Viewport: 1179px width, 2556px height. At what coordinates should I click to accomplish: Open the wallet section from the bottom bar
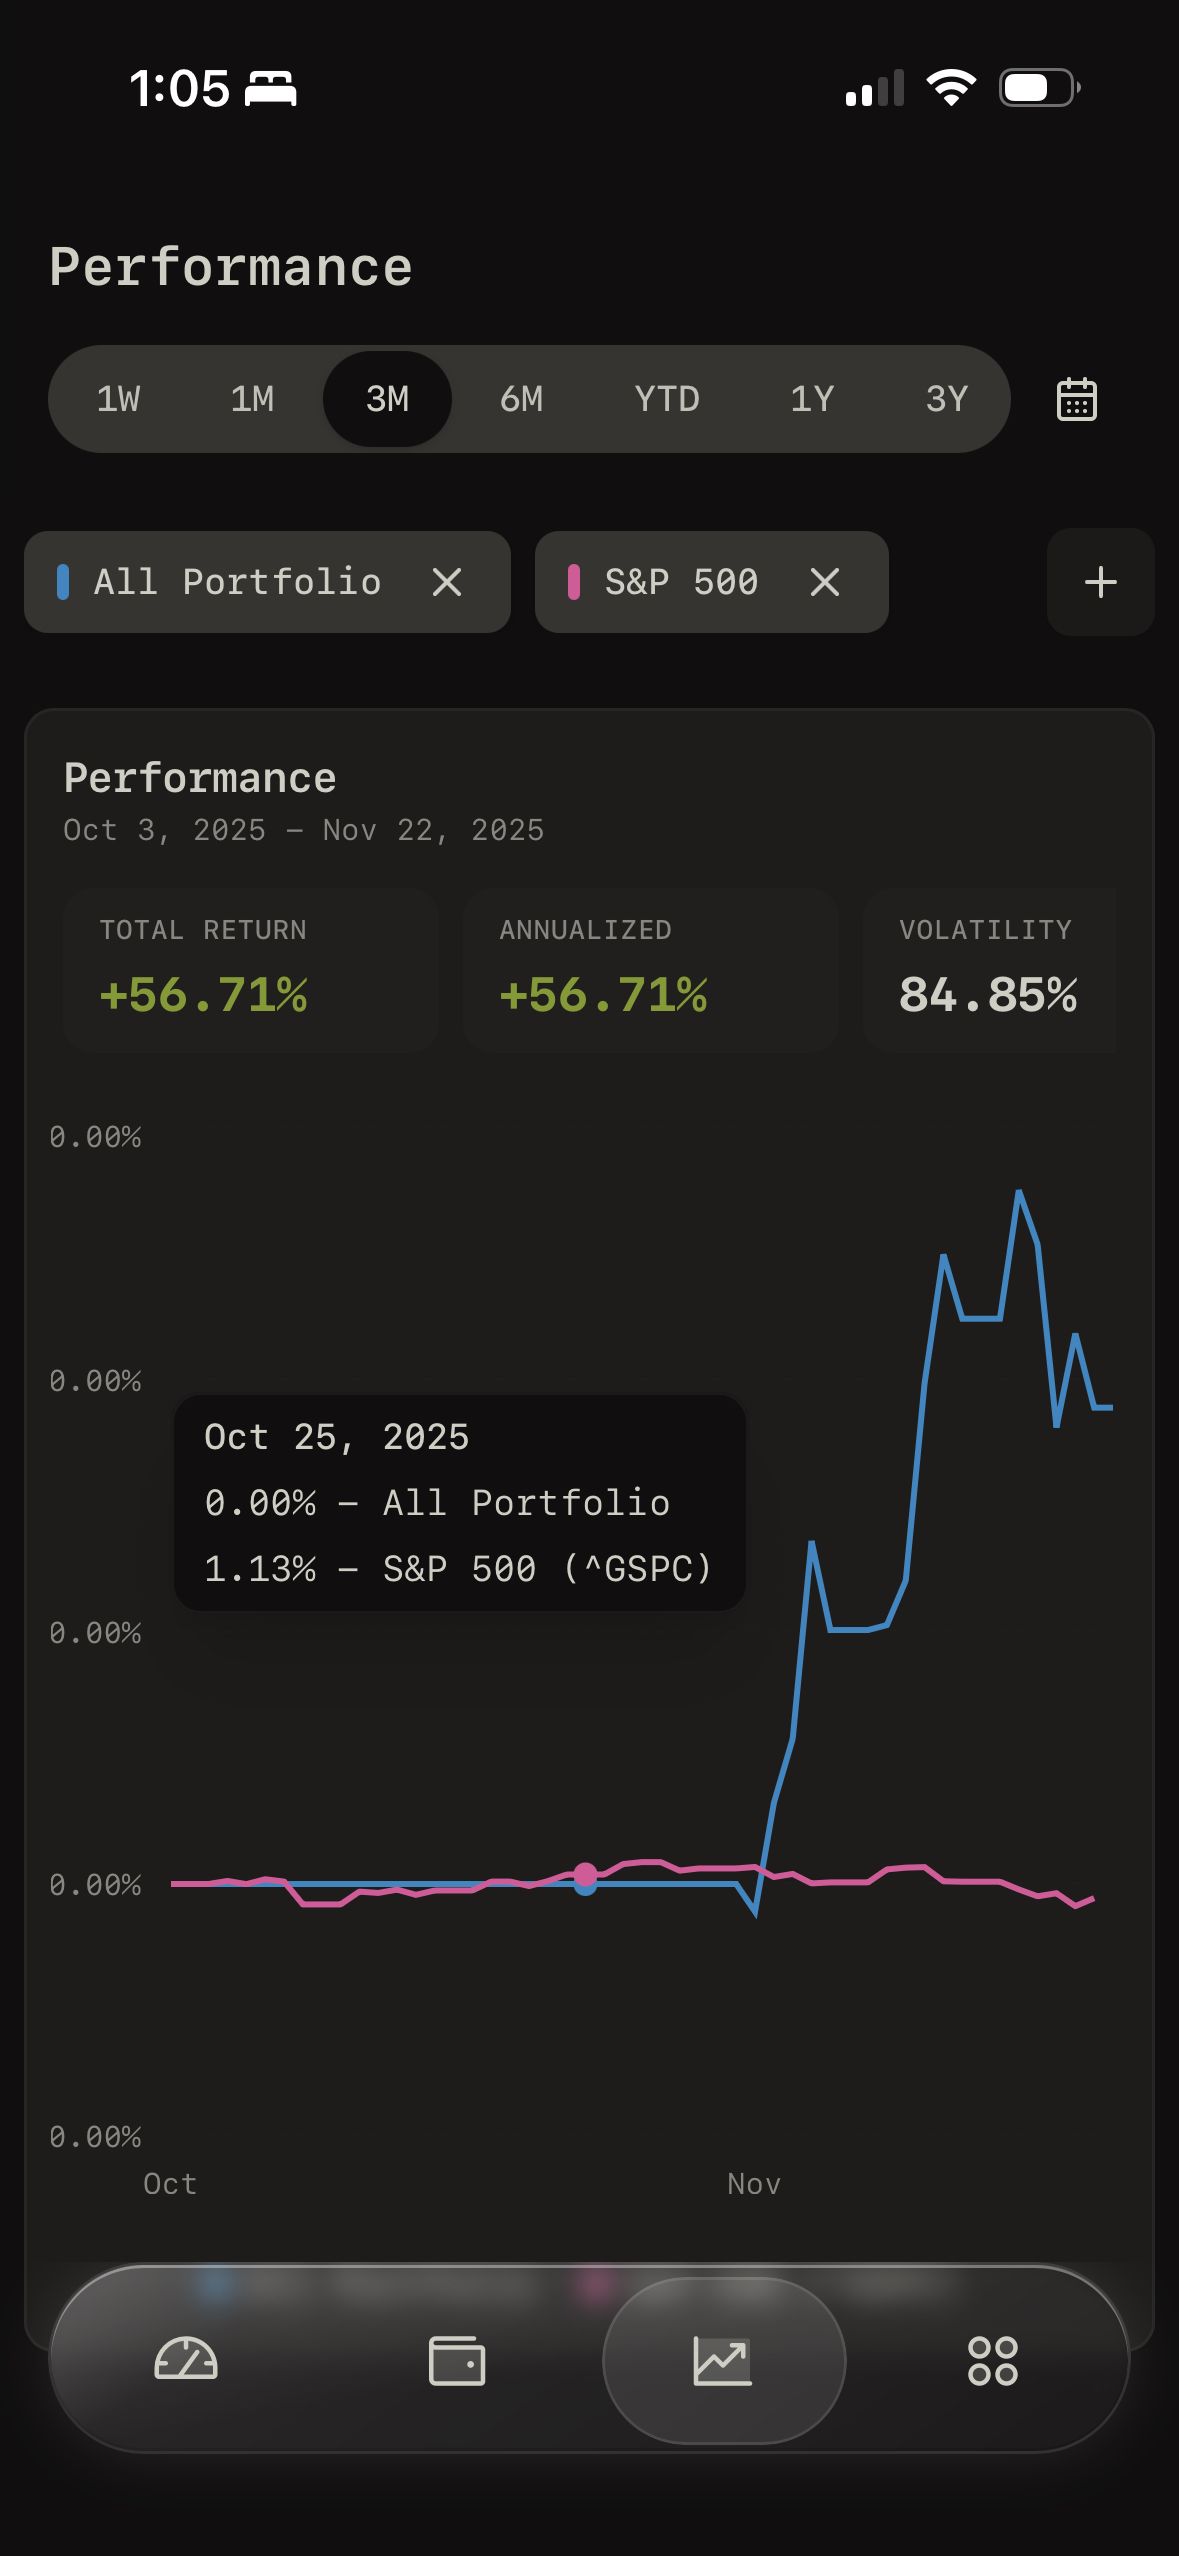point(457,2362)
